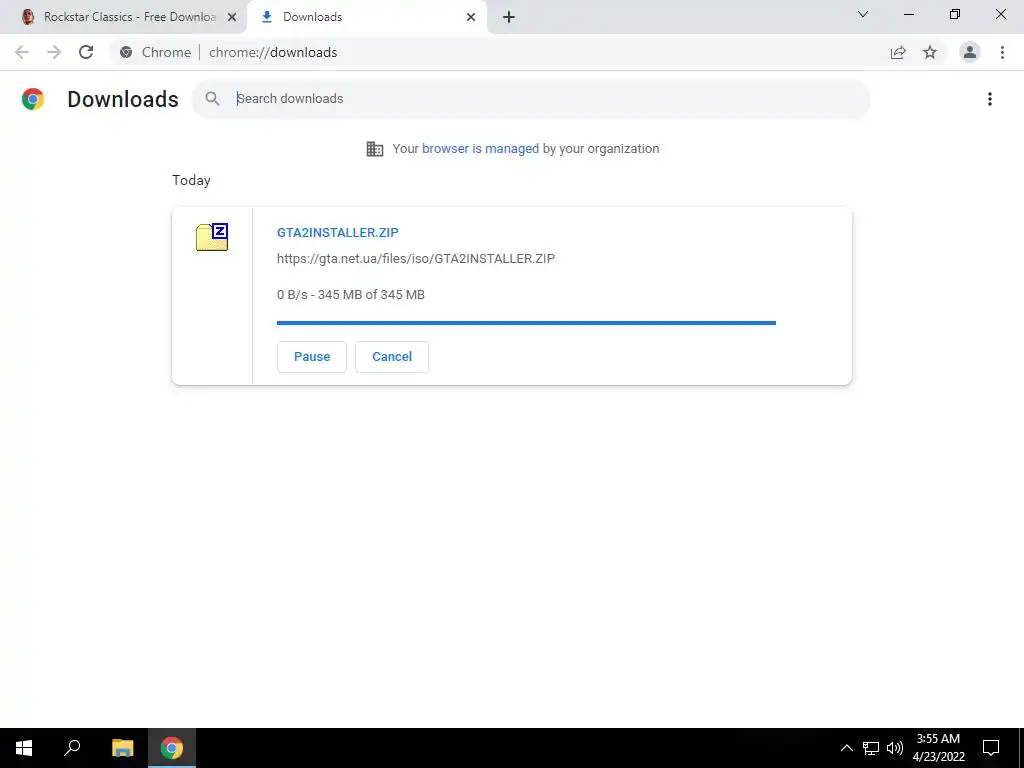Click the search magnifier icon in Downloads

coord(212,99)
